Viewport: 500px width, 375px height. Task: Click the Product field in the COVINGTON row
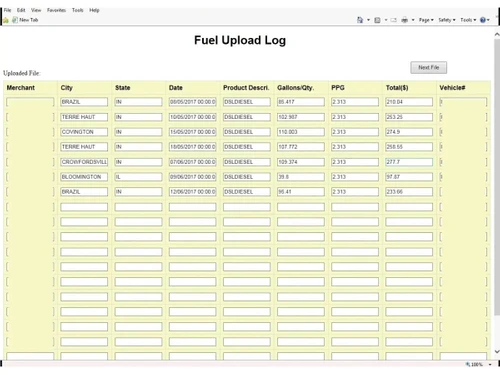247,132
